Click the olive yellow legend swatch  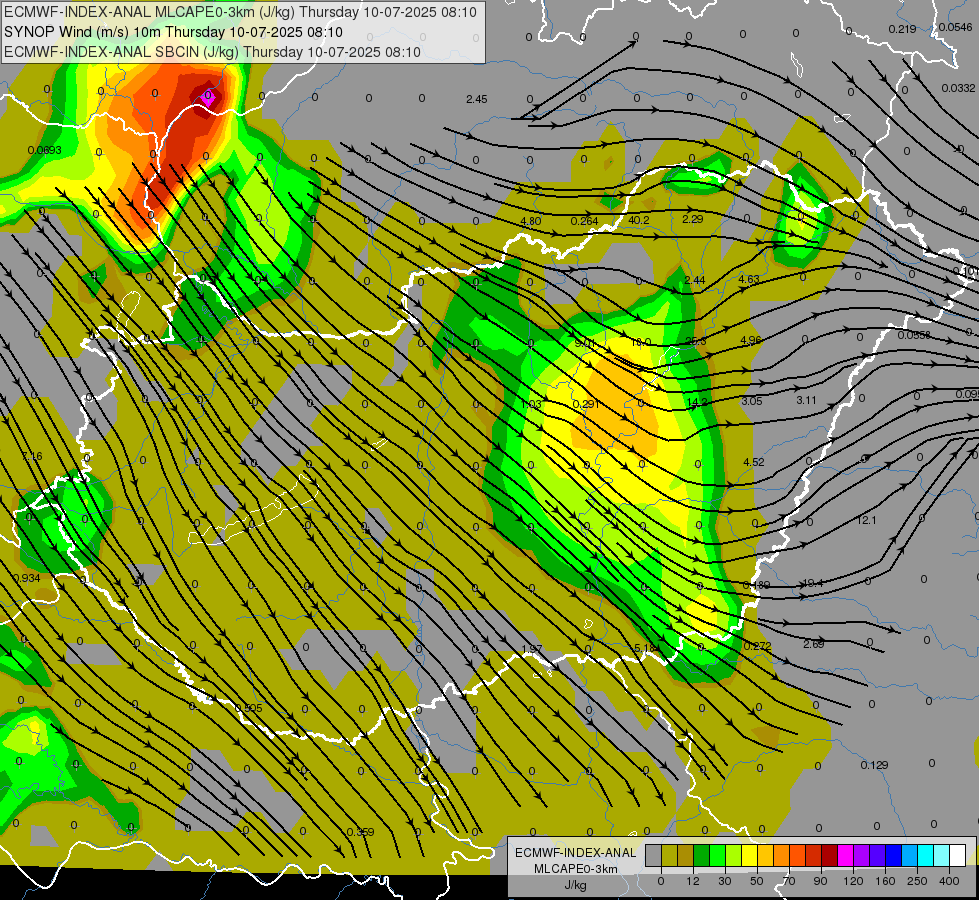pos(669,856)
